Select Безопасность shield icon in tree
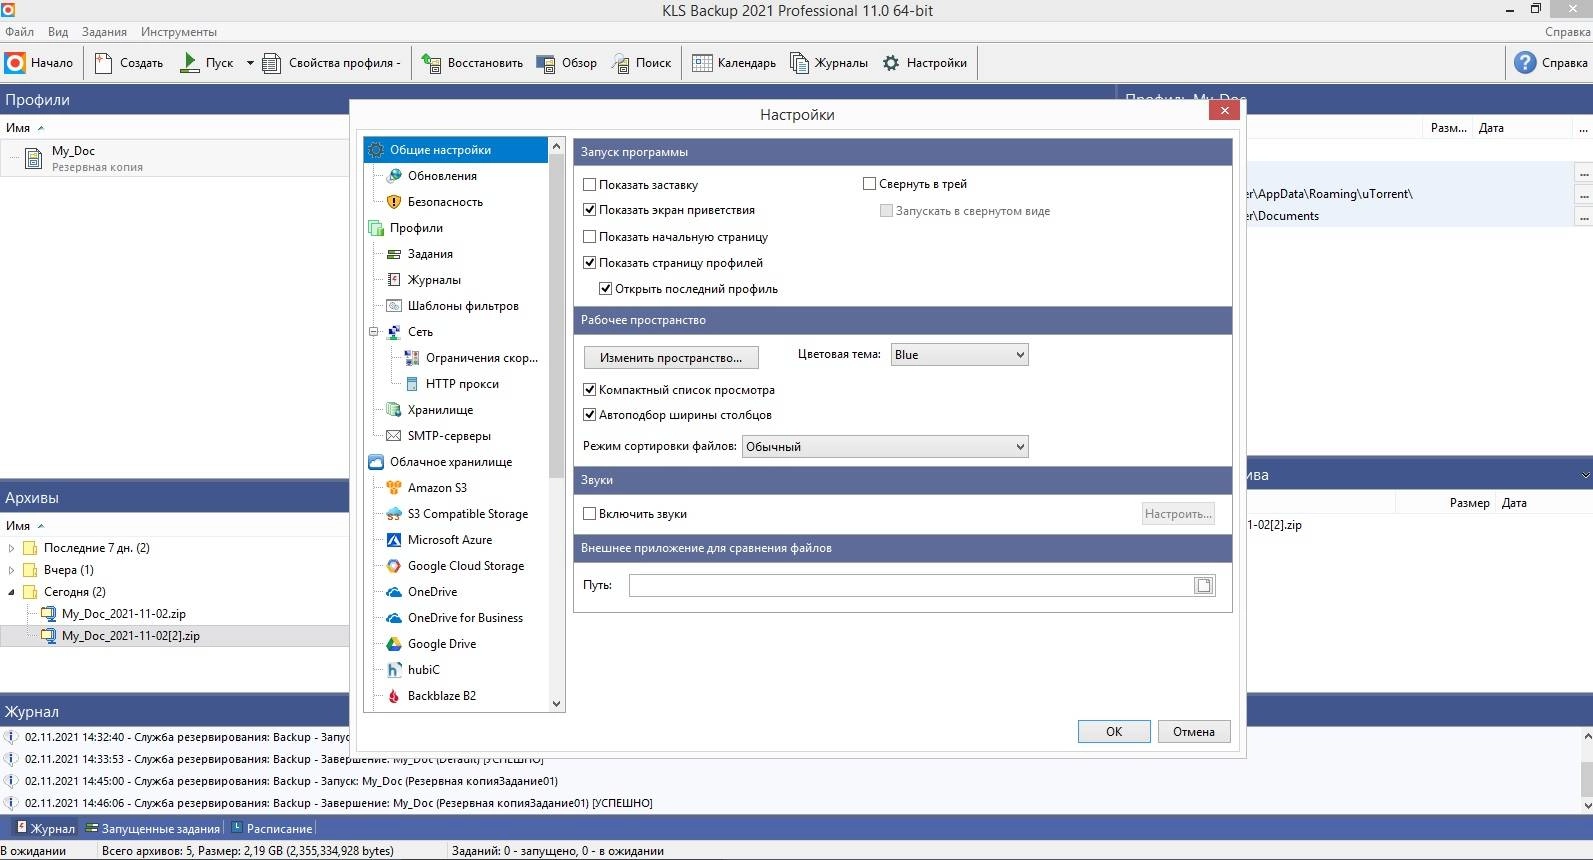Image resolution: width=1593 pixels, height=860 pixels. (x=394, y=202)
